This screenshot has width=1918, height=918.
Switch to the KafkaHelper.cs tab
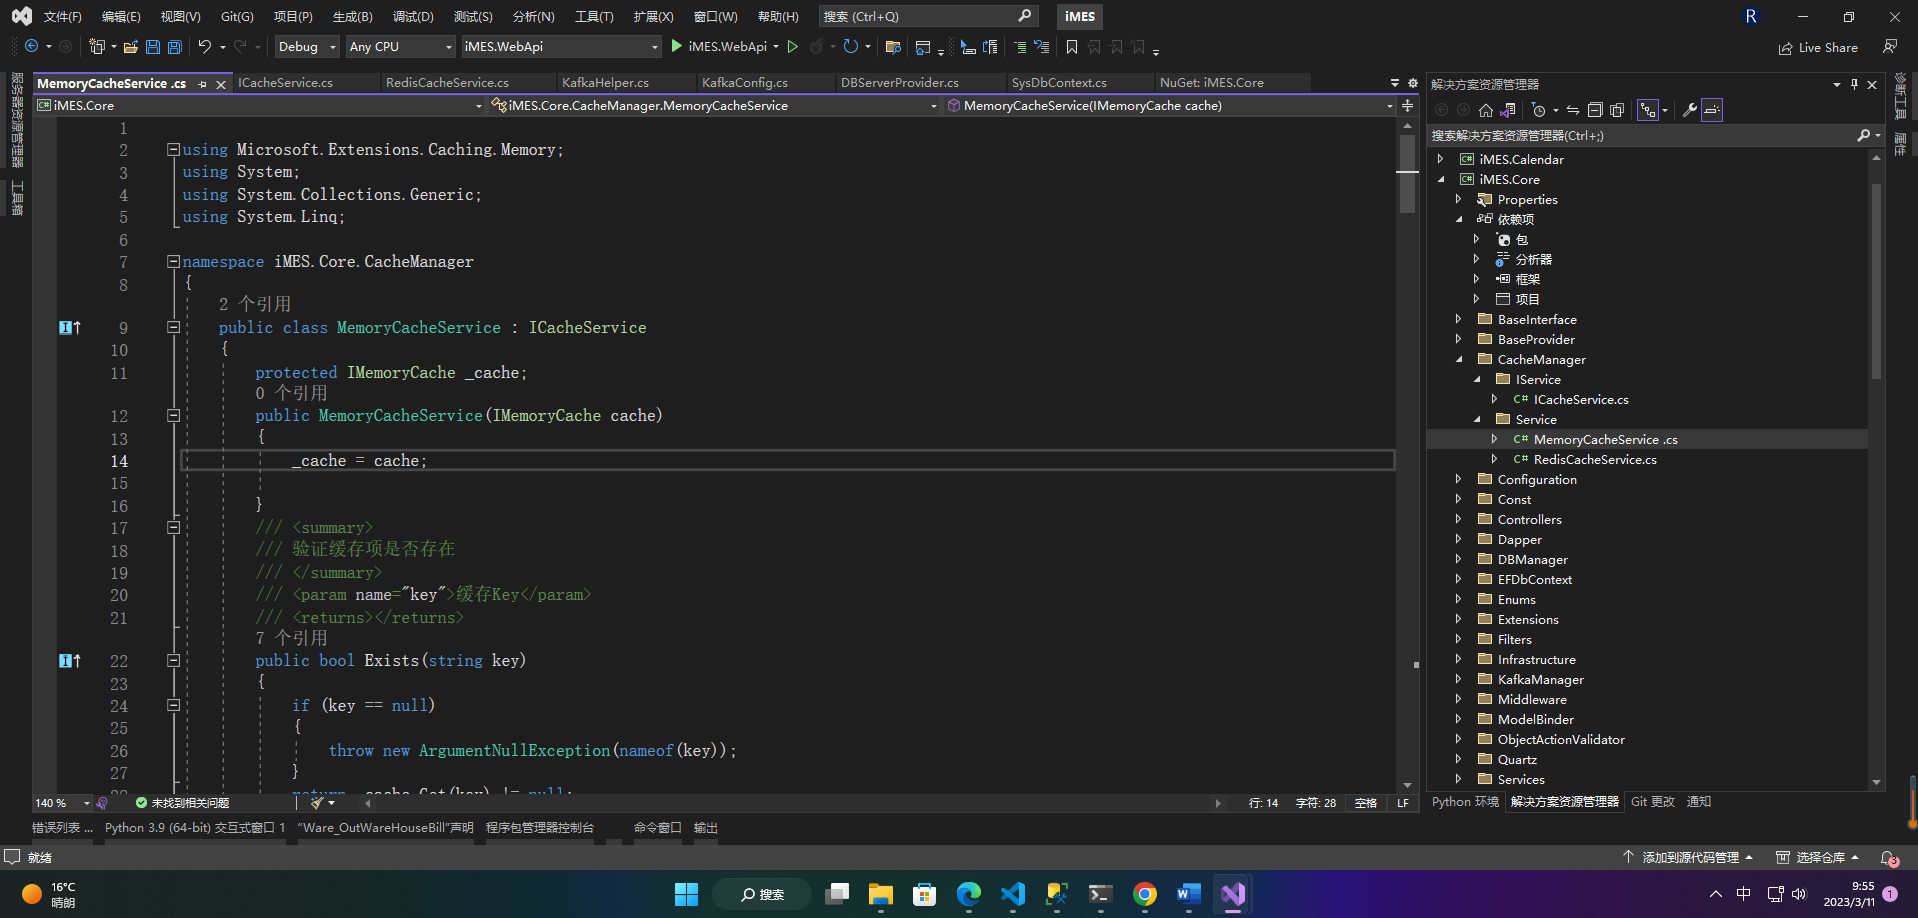[605, 83]
